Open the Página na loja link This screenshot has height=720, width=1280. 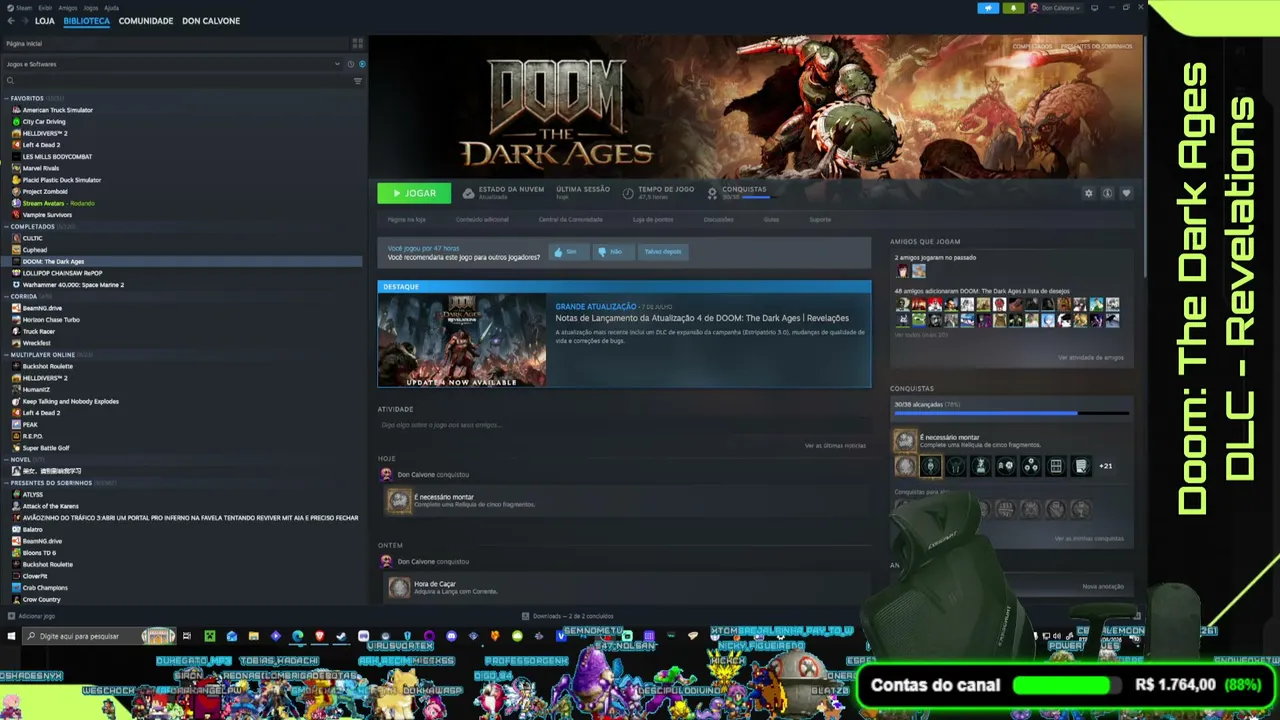[406, 220]
